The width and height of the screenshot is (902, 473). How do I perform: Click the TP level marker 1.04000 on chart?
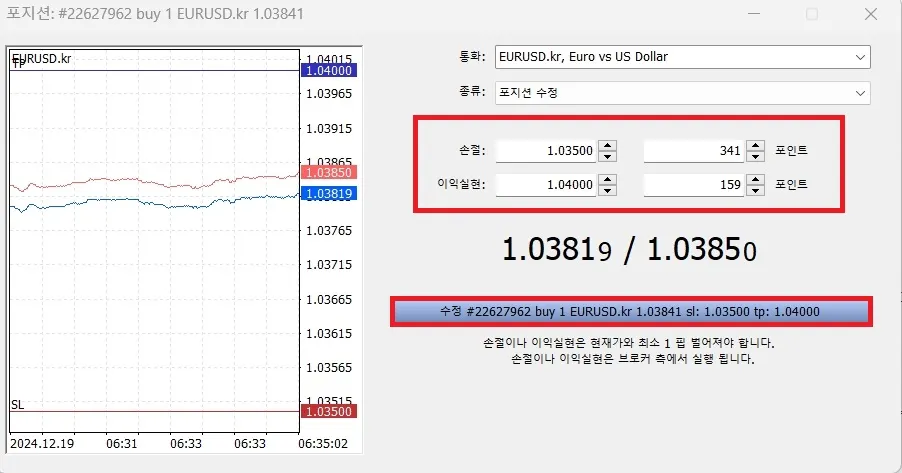329,70
